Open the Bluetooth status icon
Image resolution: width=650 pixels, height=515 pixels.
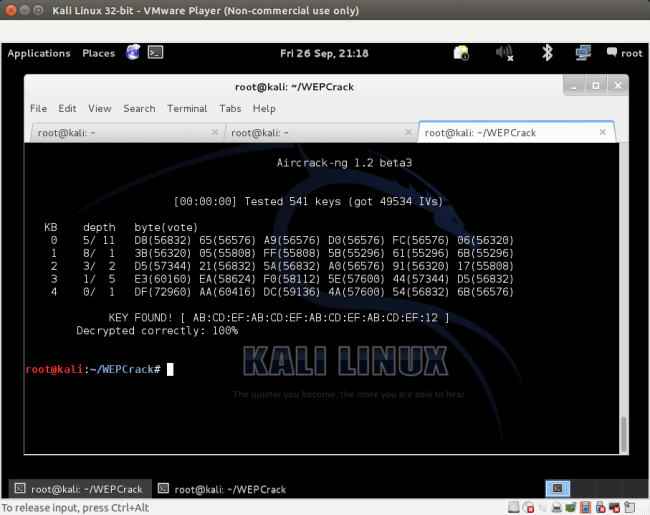point(547,53)
